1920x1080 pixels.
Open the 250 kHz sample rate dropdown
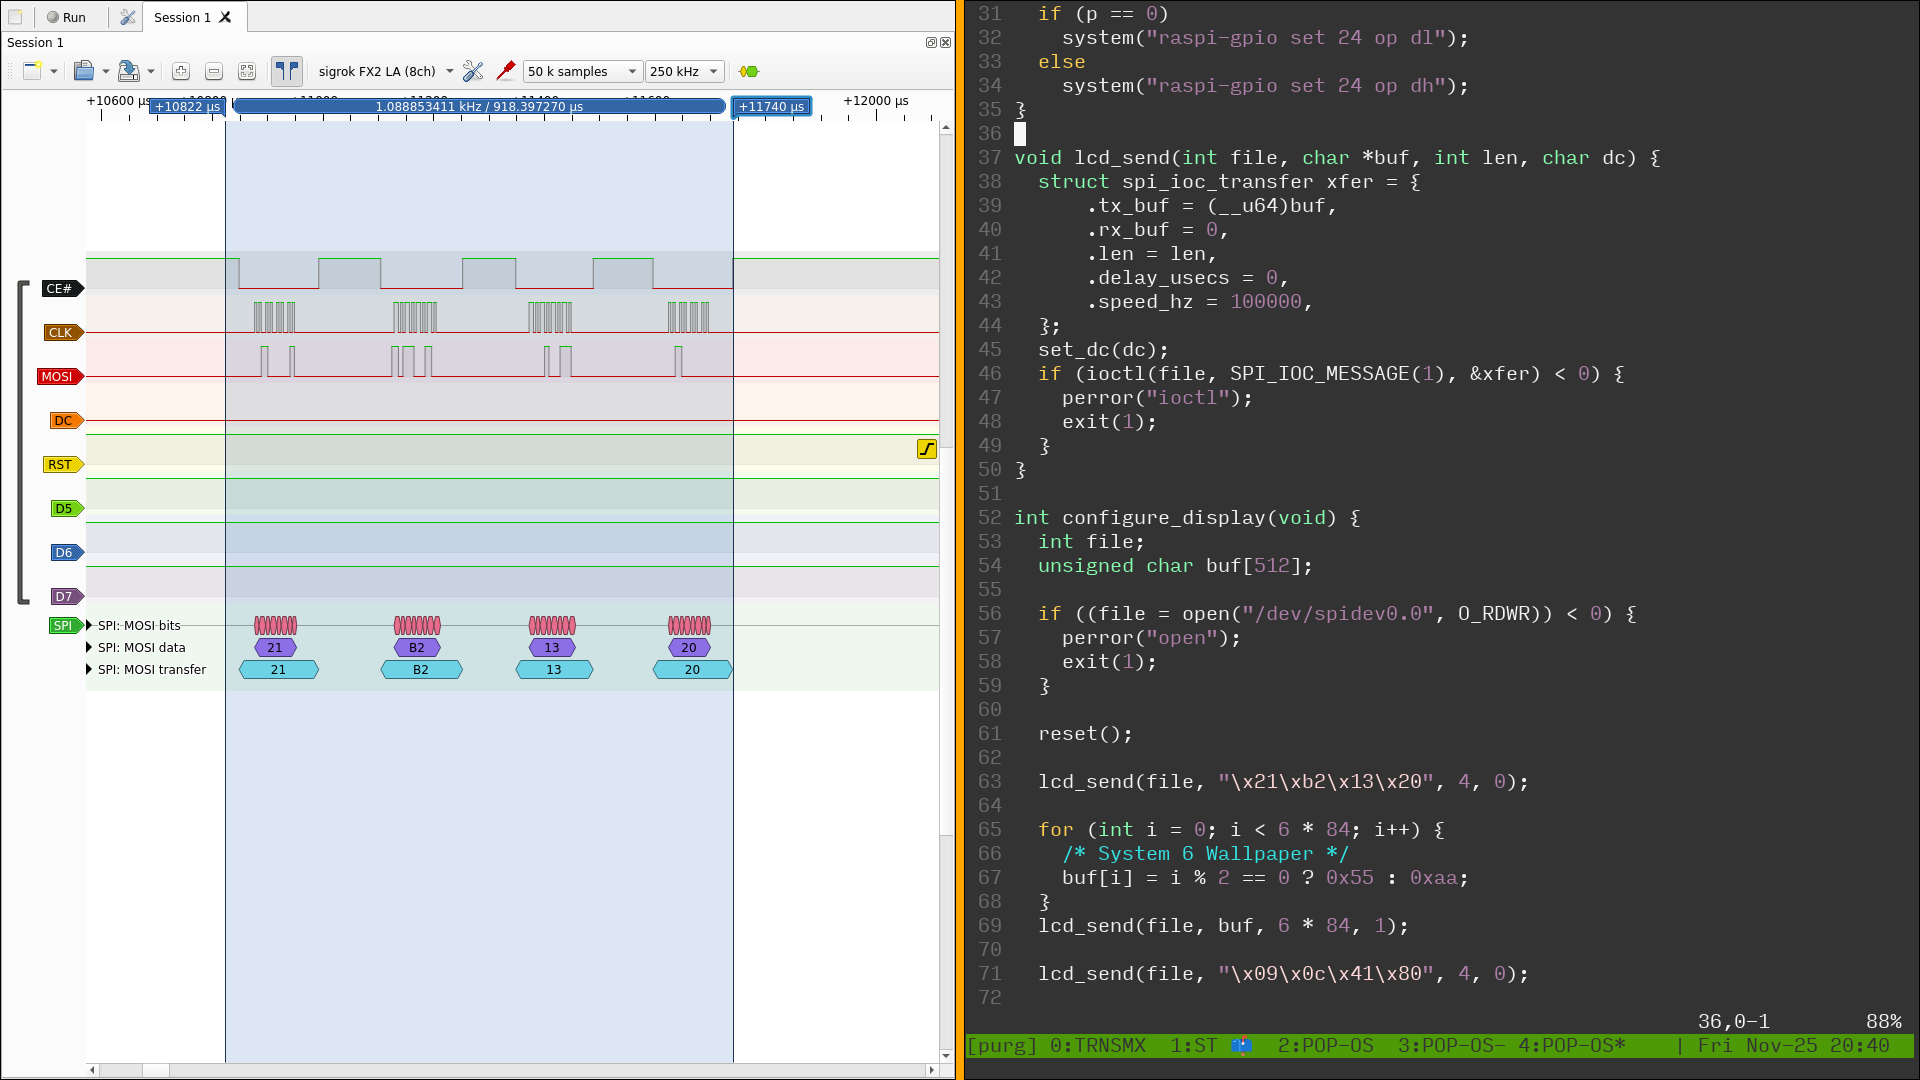pos(684,71)
